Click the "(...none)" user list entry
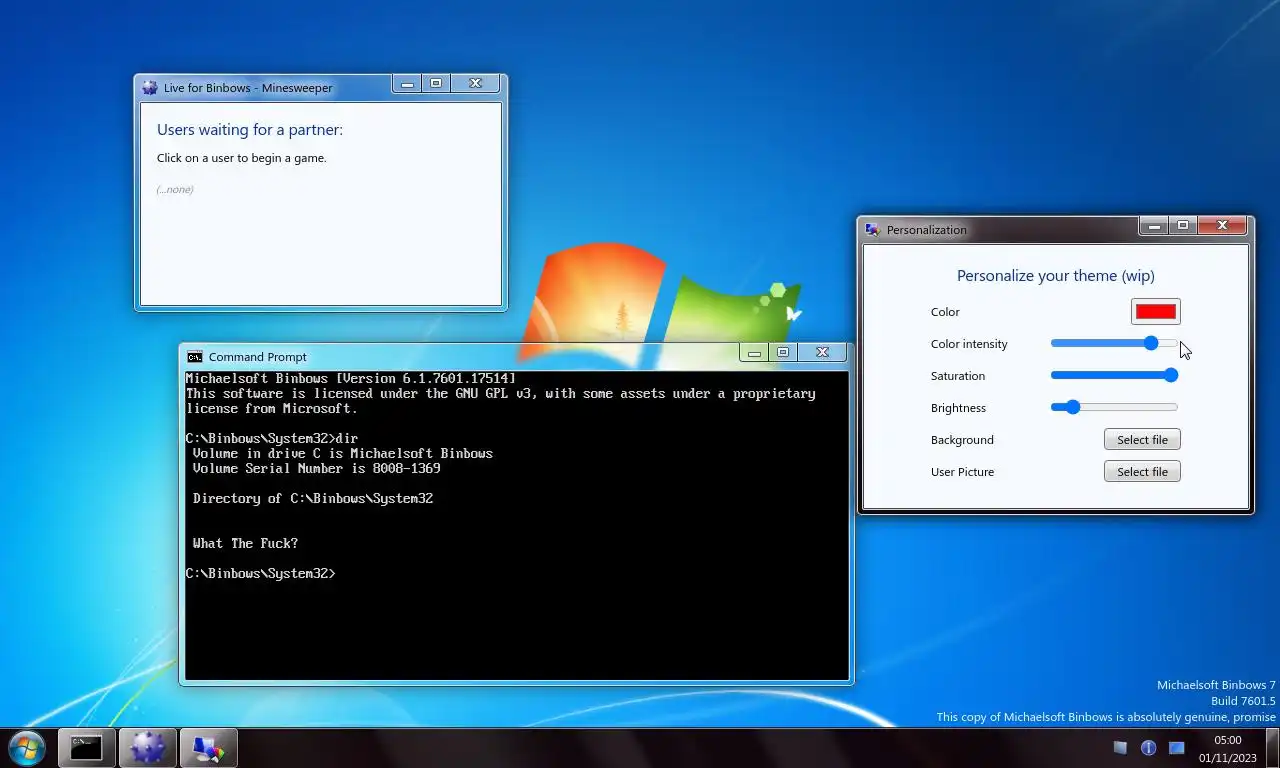Screen dimensions: 1280x768 point(175,189)
